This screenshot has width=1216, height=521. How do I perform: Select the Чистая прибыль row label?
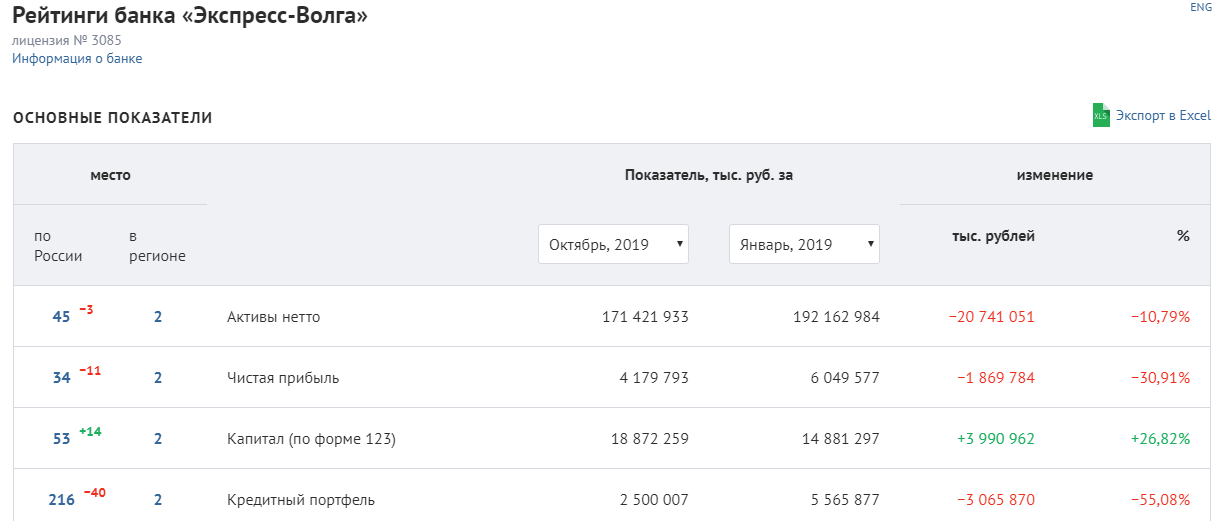click(x=283, y=378)
